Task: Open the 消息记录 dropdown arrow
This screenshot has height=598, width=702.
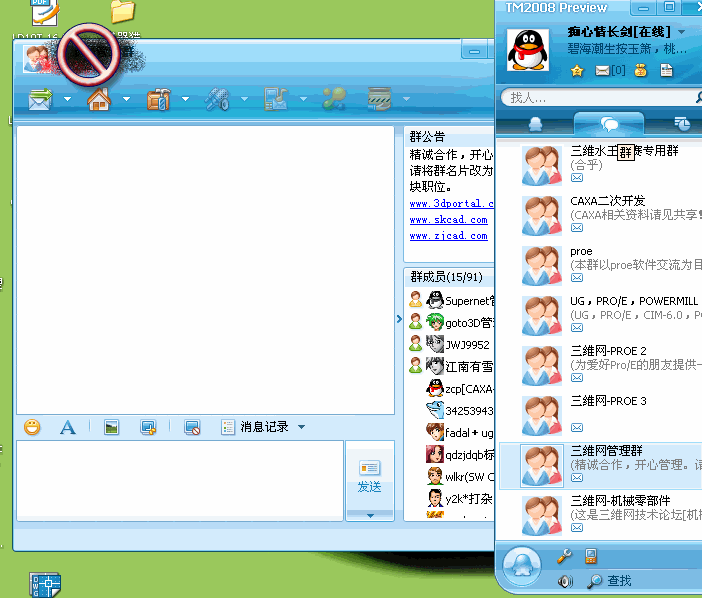Action: coord(302,427)
